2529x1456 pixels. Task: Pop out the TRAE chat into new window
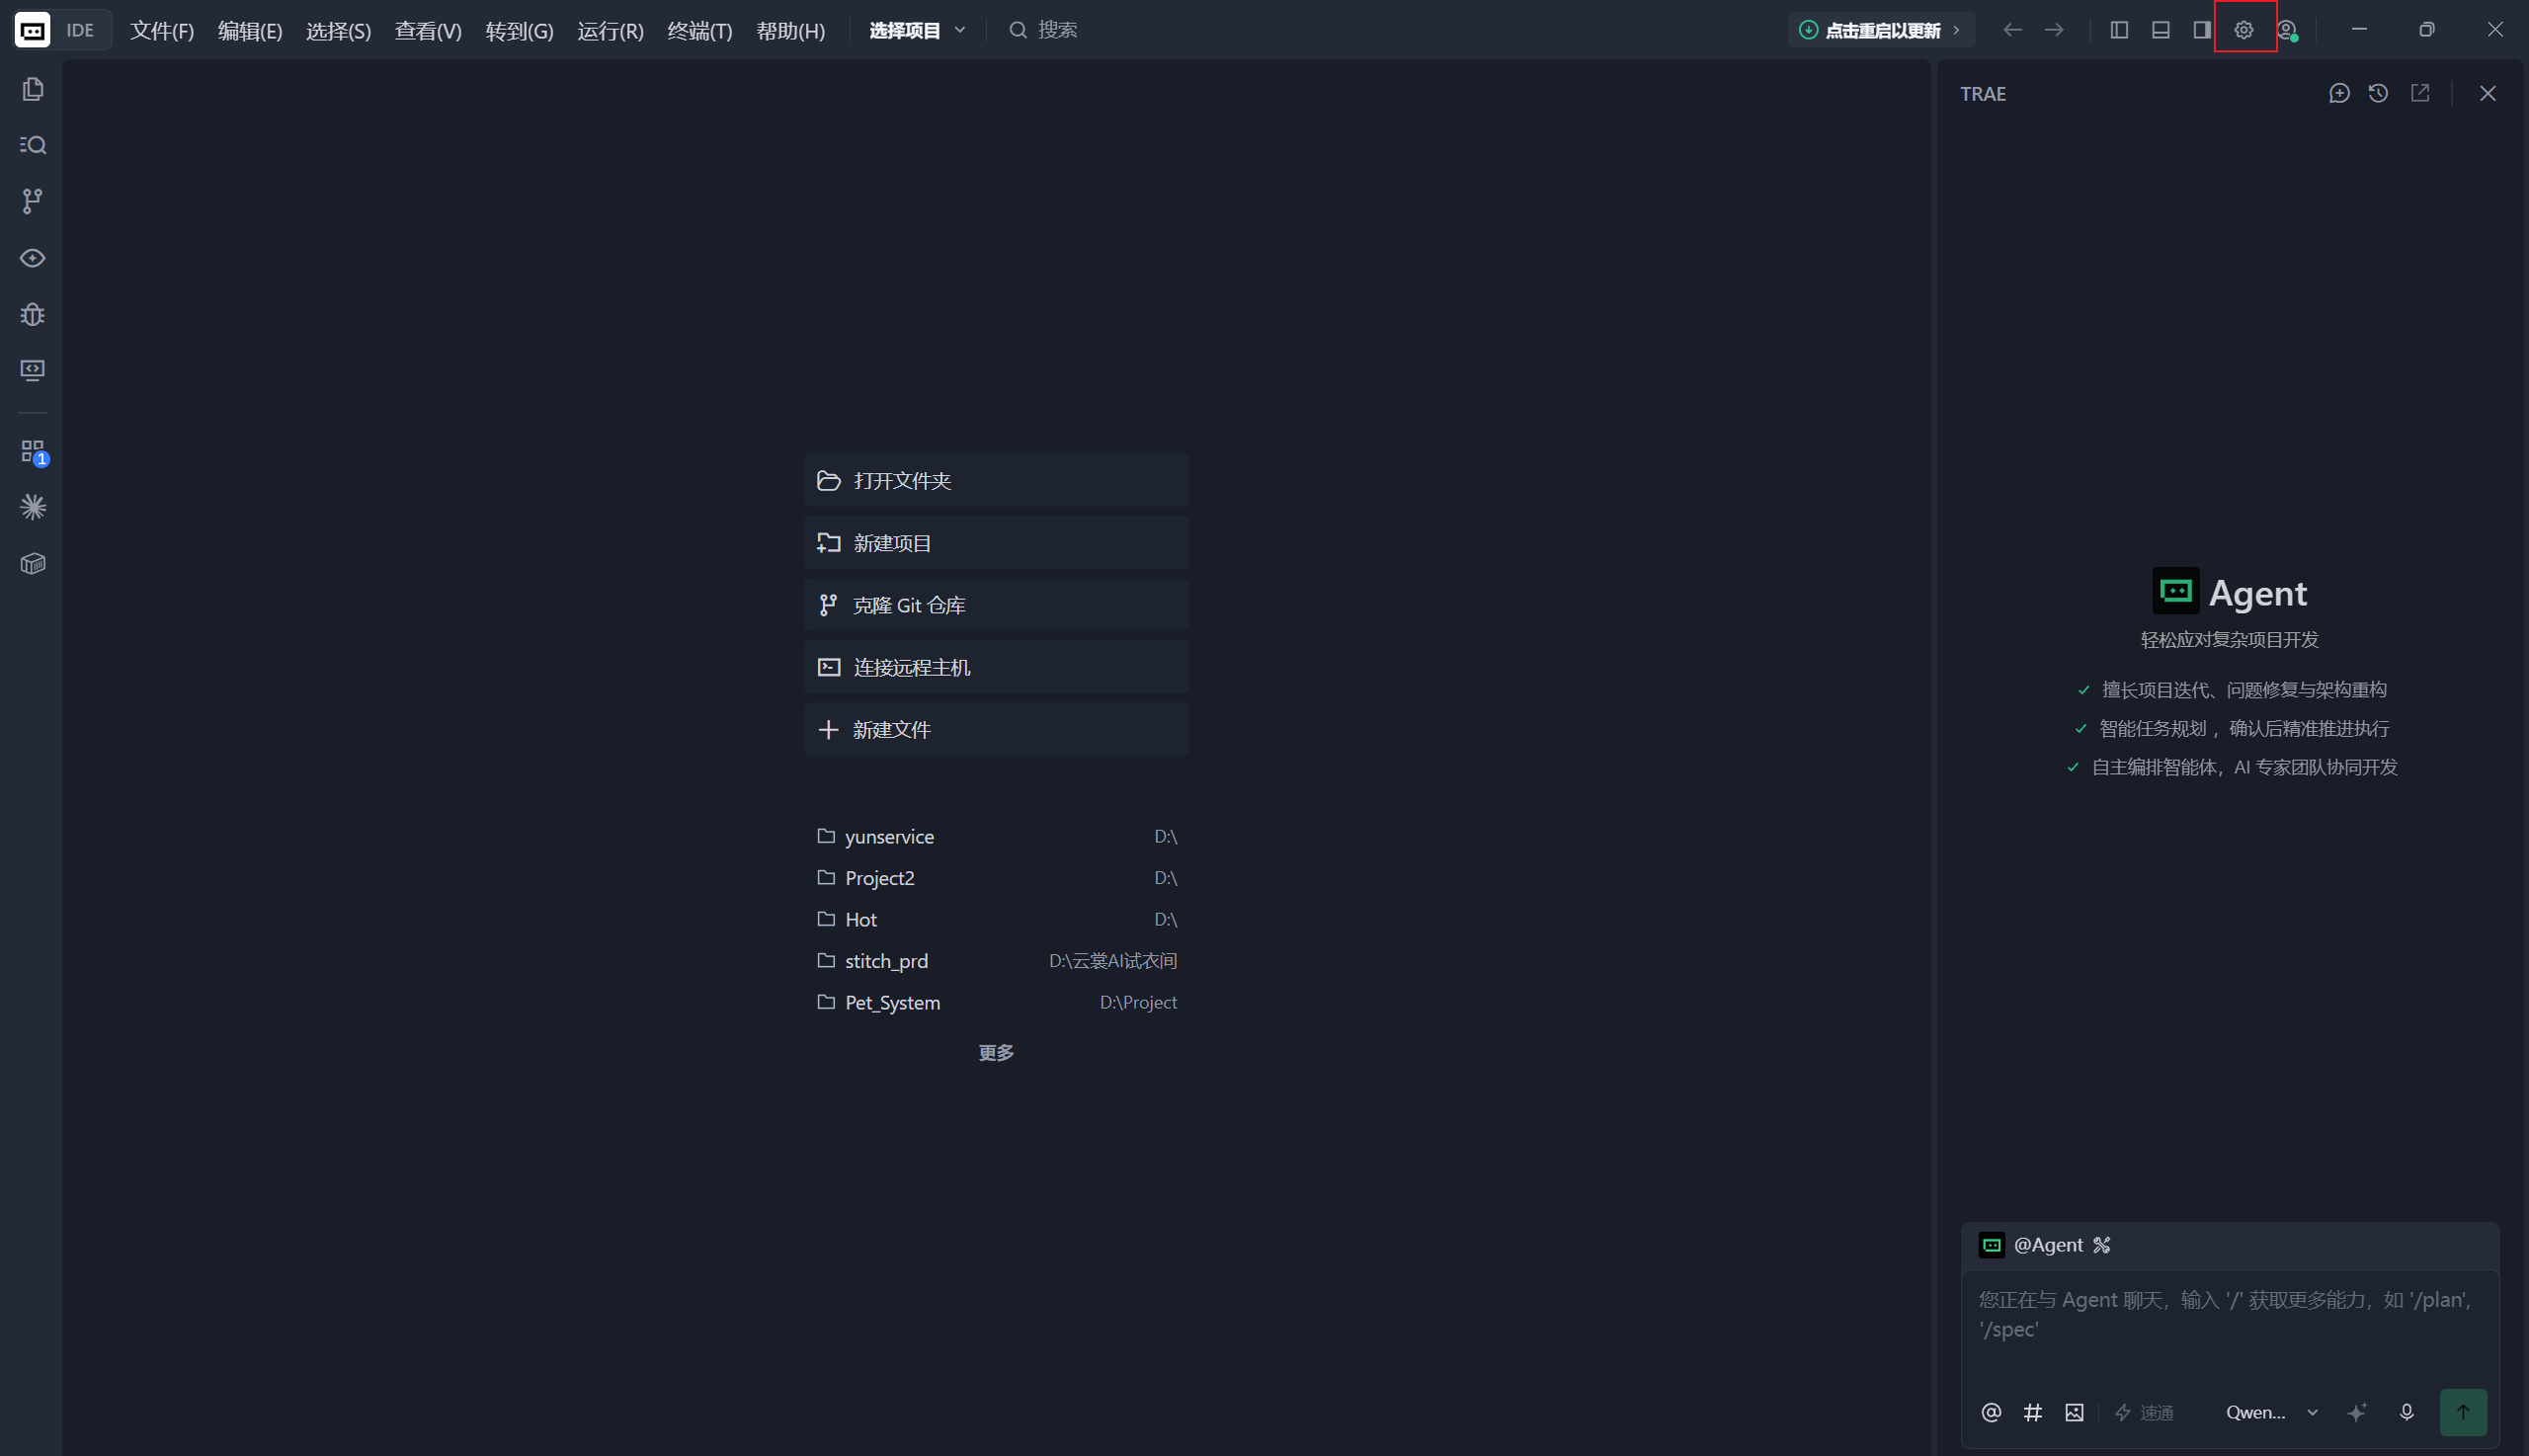pos(2420,93)
